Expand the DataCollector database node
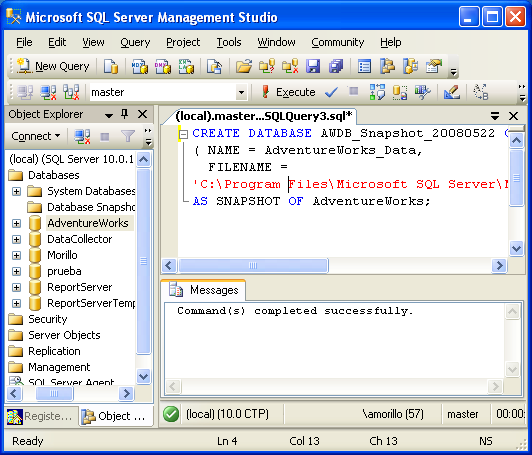 coord(16,239)
